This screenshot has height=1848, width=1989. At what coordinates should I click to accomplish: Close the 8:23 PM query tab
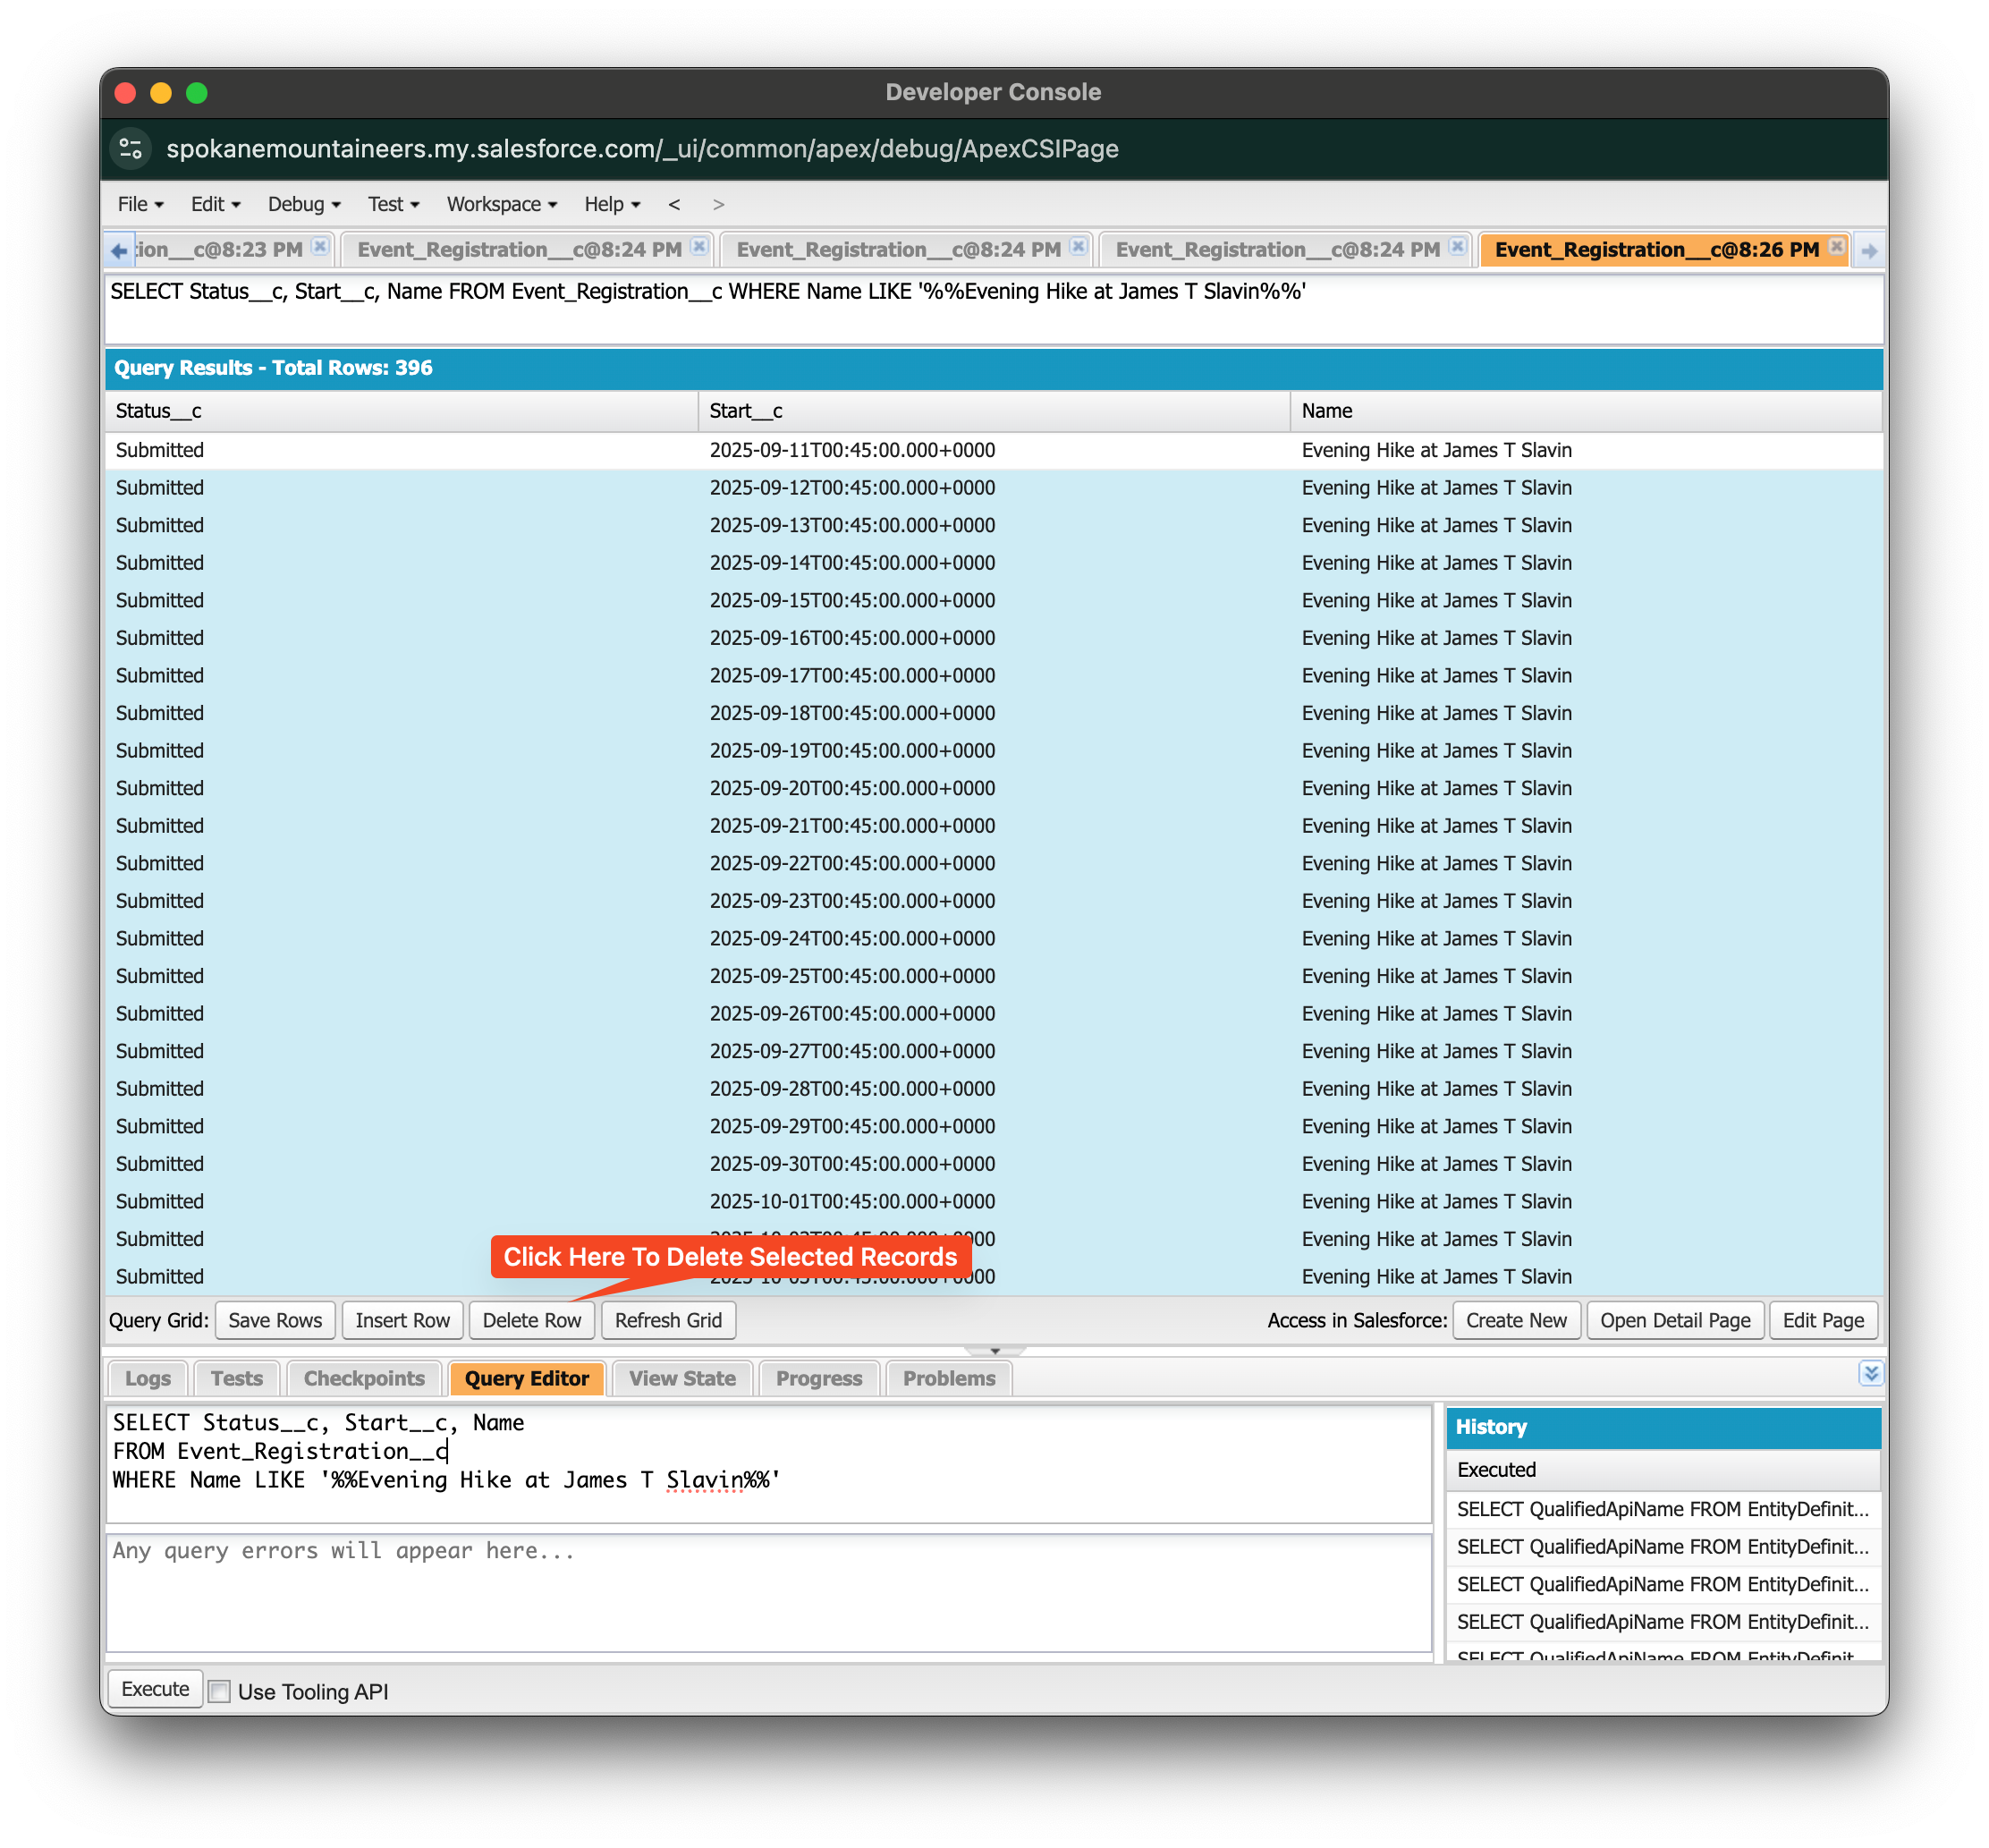(x=320, y=246)
